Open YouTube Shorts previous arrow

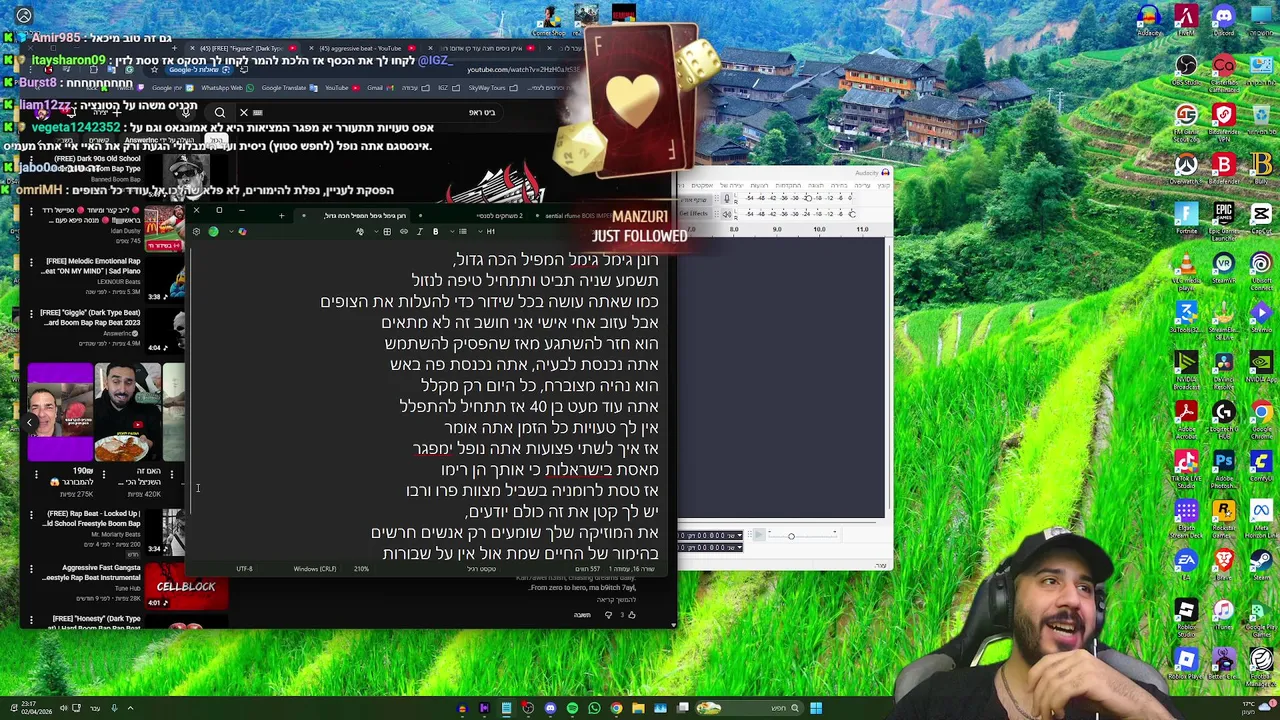click(x=29, y=423)
